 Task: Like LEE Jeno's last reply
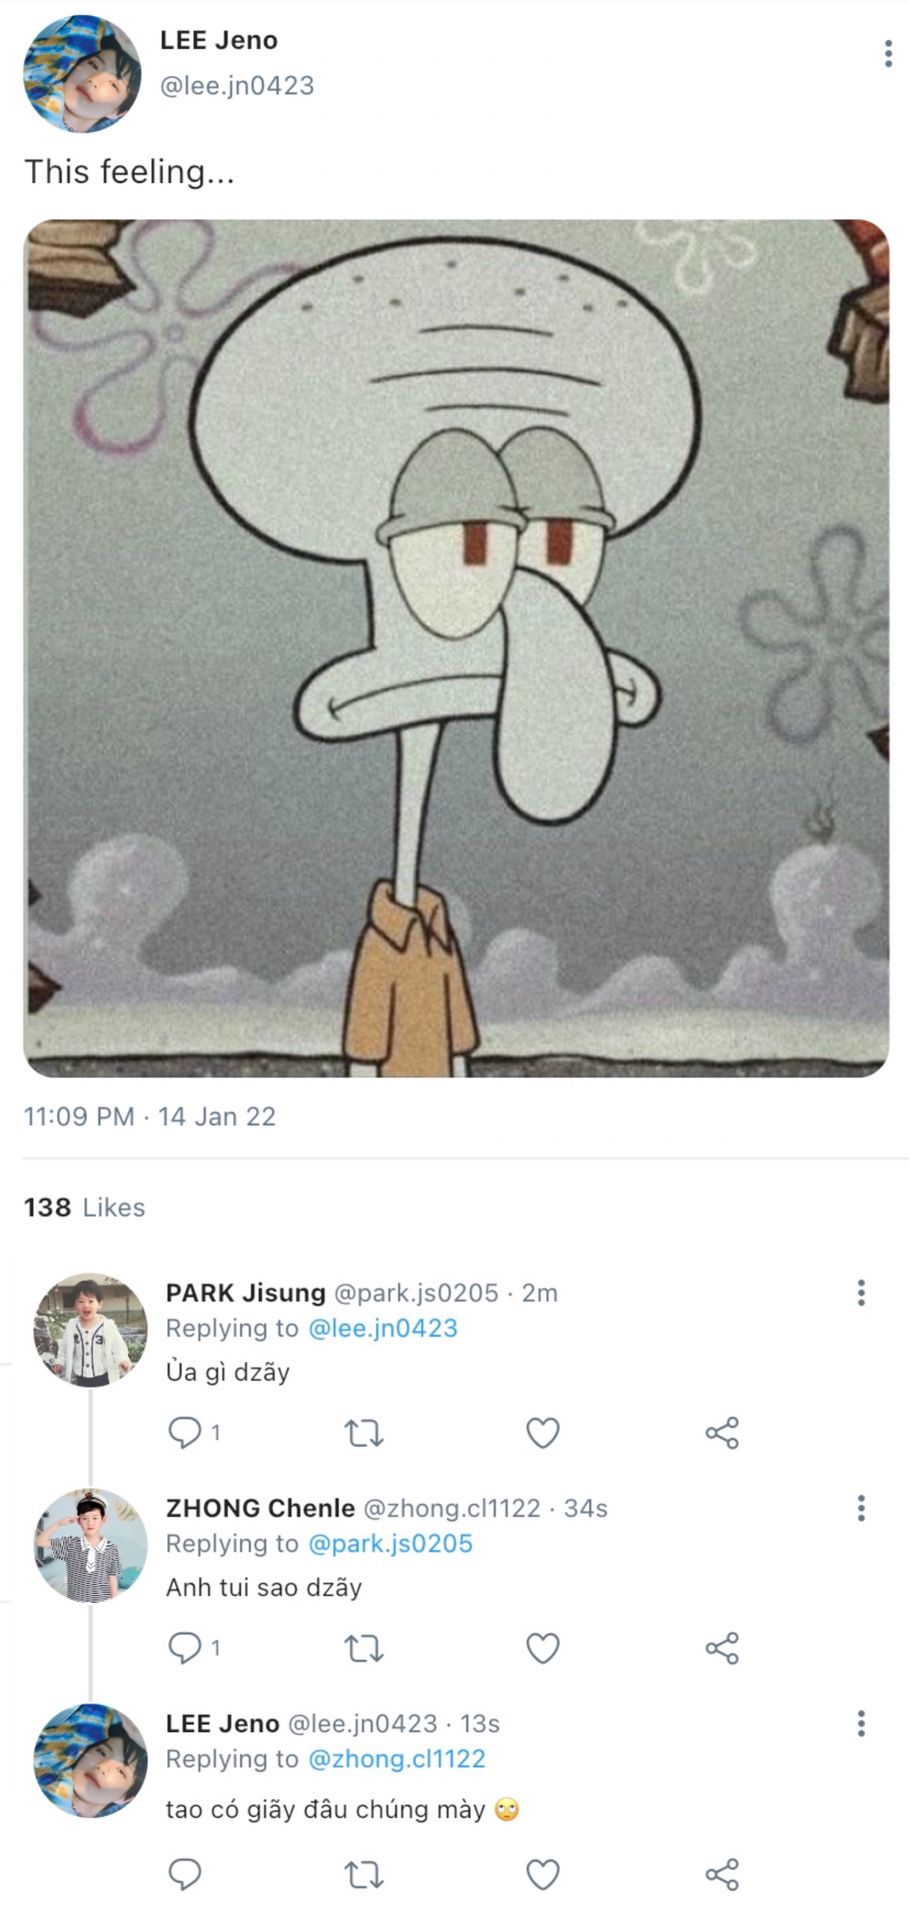(x=543, y=1875)
